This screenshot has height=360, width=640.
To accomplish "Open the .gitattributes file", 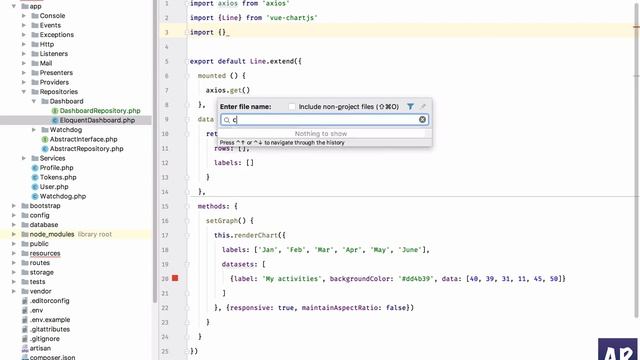I will (50, 329).
